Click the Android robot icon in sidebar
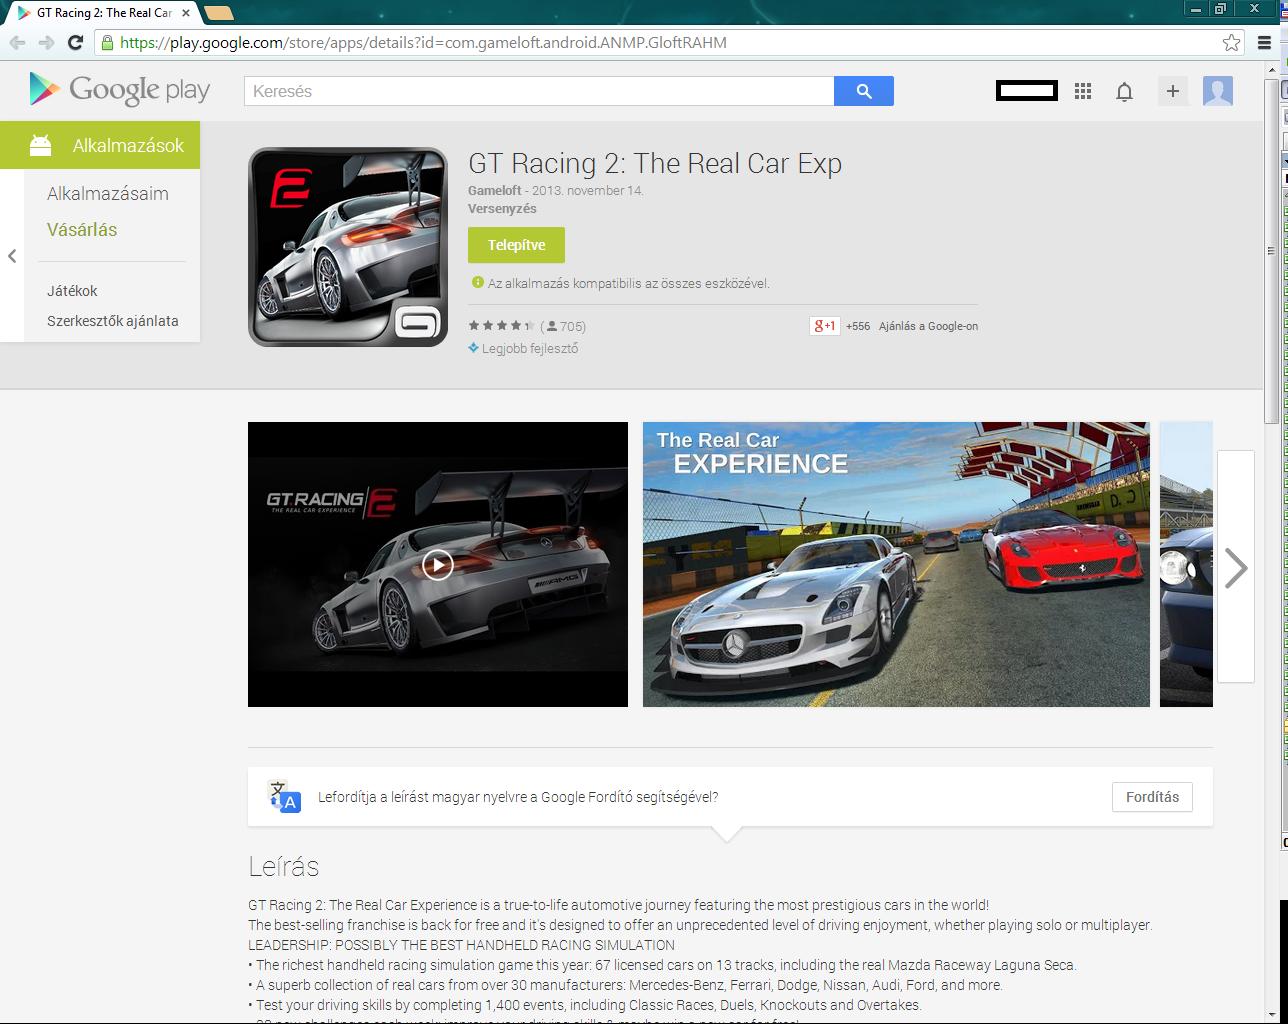 (x=40, y=146)
